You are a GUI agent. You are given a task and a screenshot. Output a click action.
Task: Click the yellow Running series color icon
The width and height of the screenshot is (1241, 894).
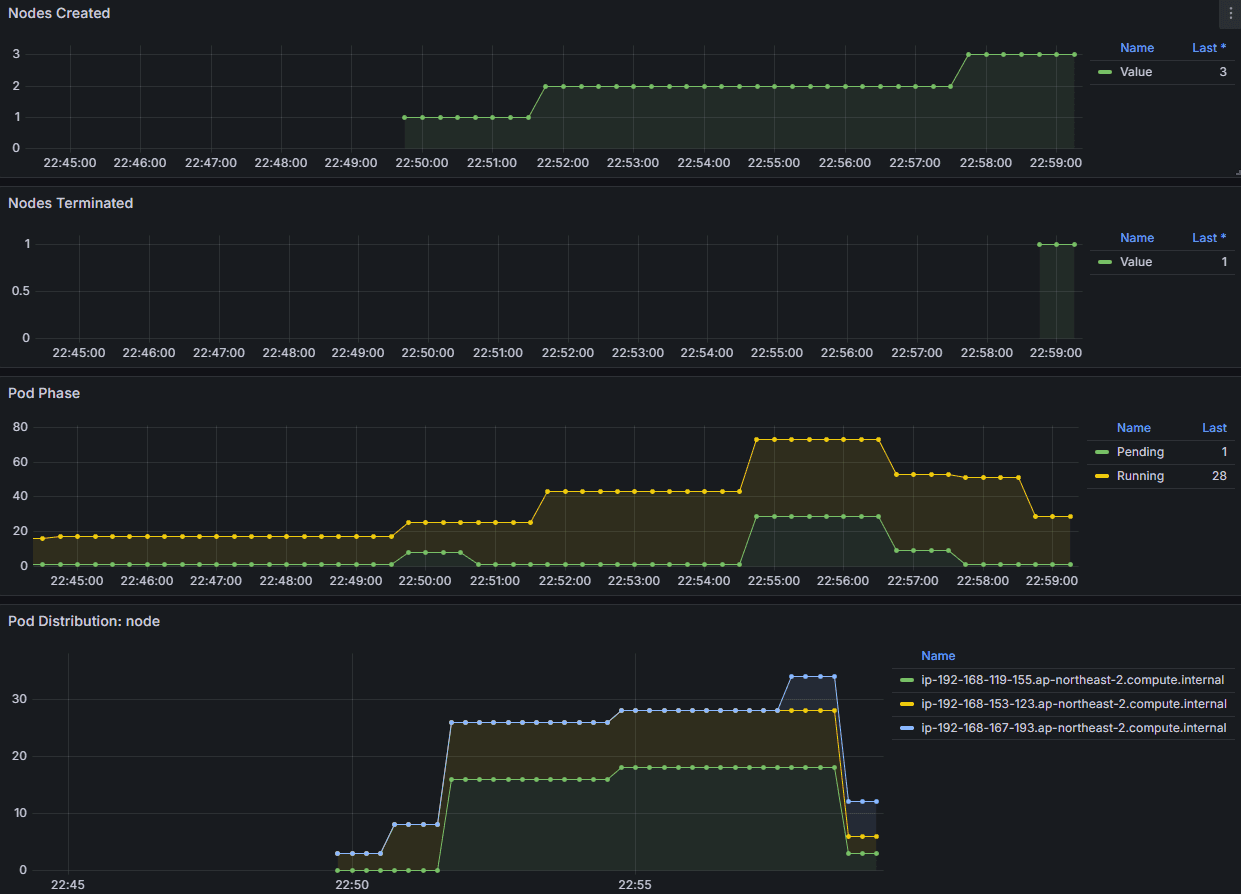click(1100, 477)
